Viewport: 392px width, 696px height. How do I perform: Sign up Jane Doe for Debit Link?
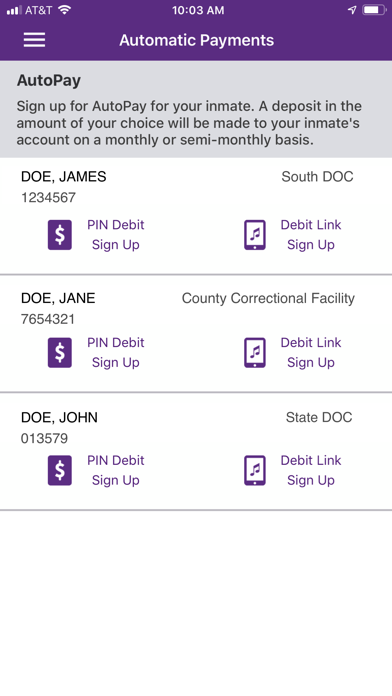[311, 353]
